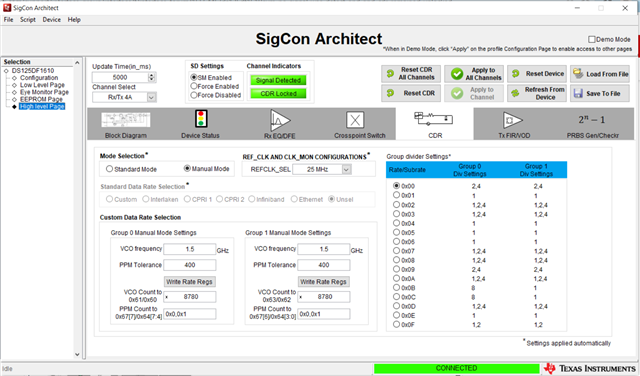640x376 pixels.
Task: Click Group 0 VCO Count field
Action: 190,297
